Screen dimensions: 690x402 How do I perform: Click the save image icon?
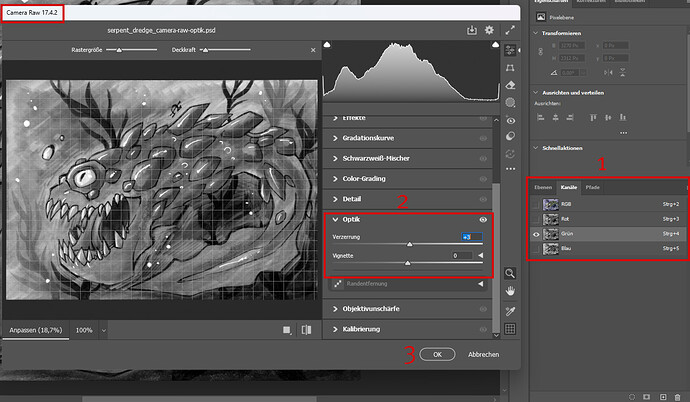tap(471, 31)
